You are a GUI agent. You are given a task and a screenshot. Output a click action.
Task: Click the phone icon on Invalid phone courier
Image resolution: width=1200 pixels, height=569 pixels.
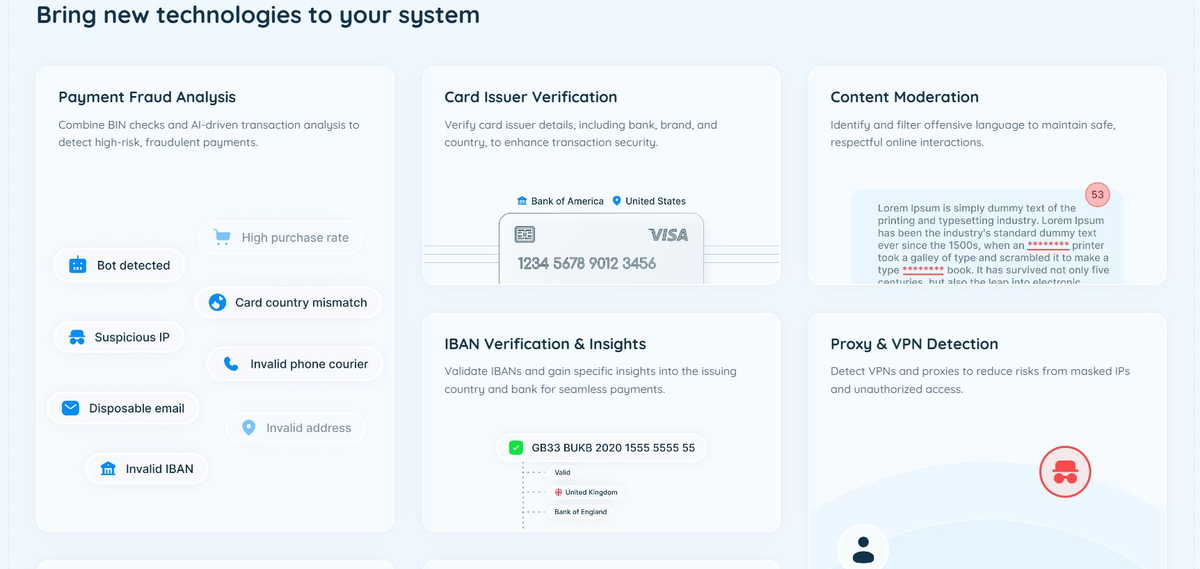[x=231, y=364]
